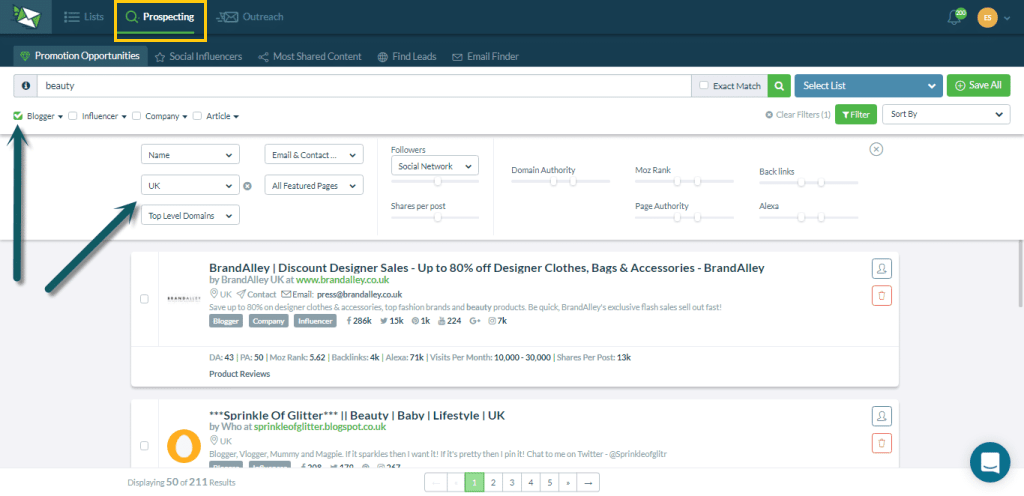
Task: Switch to Find Leads tab
Action: [407, 57]
